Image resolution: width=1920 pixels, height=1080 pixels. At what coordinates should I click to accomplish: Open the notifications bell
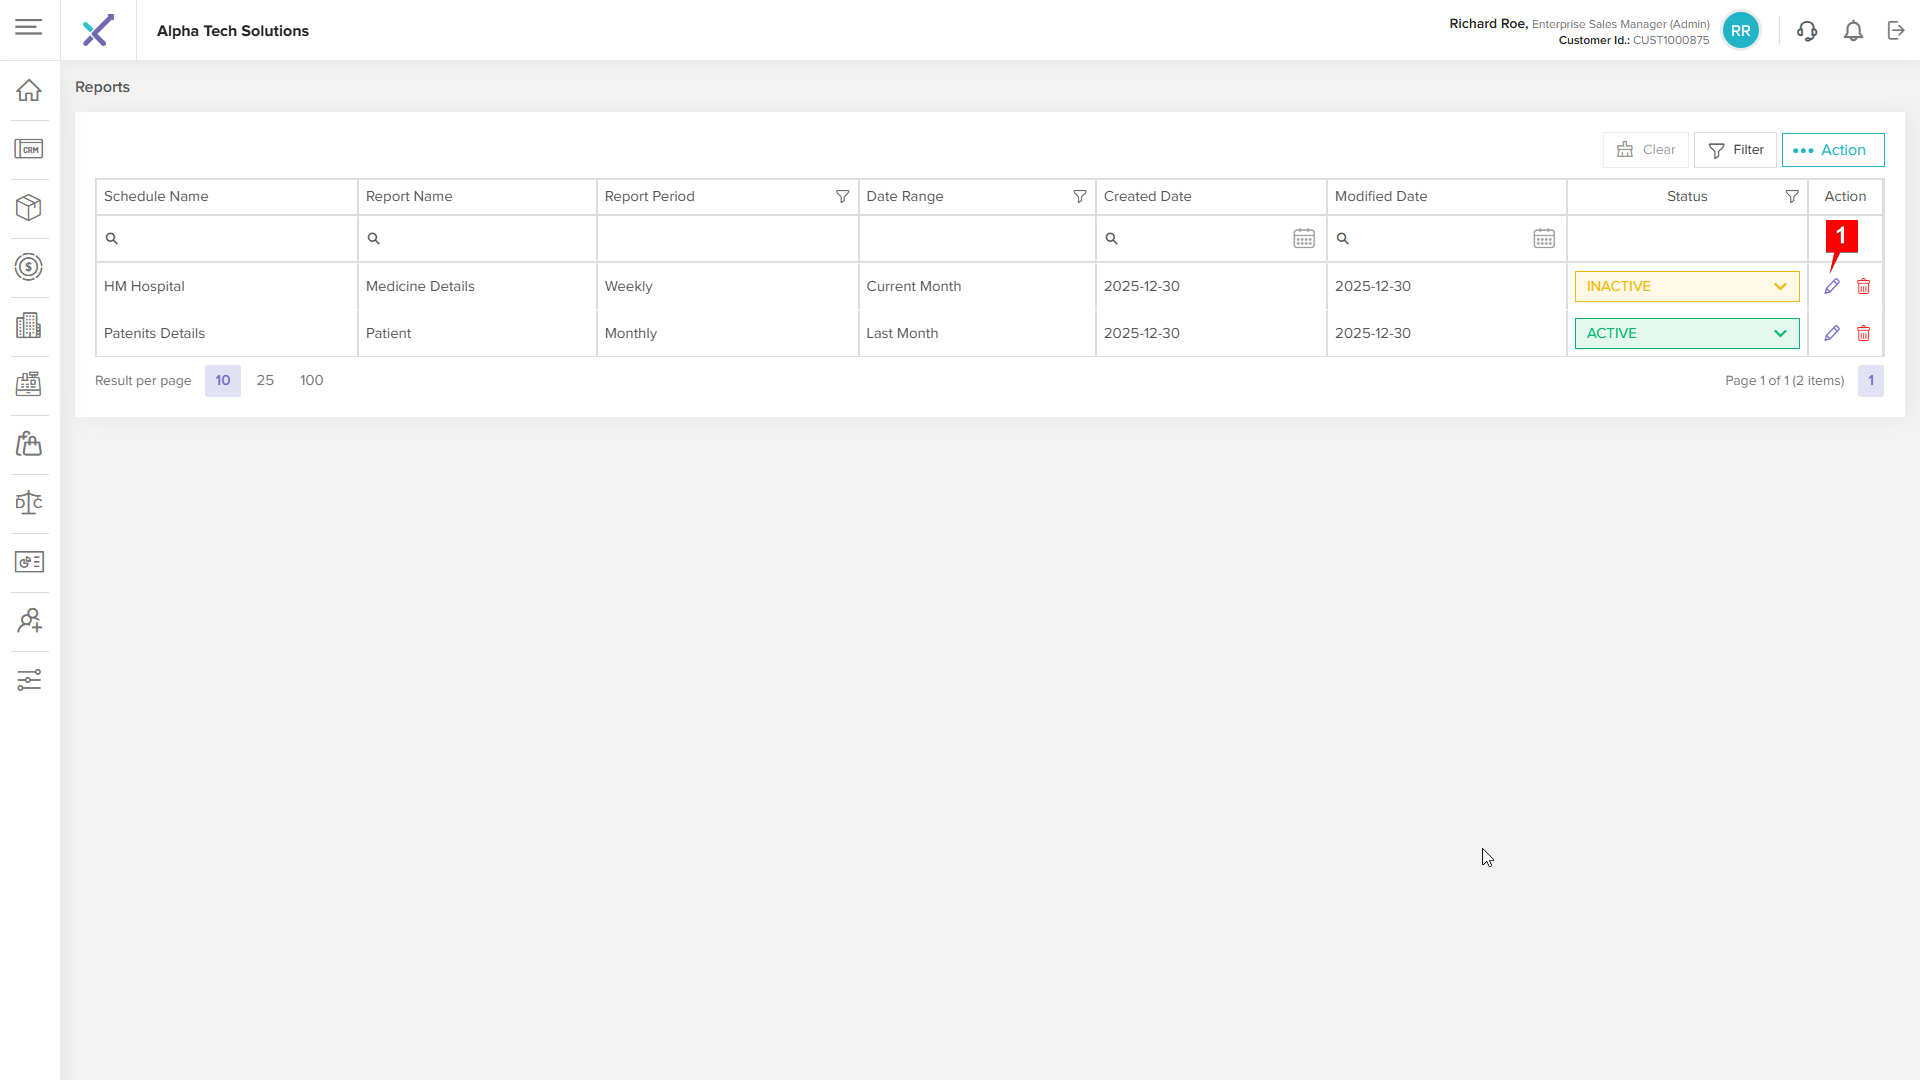[x=1853, y=31]
